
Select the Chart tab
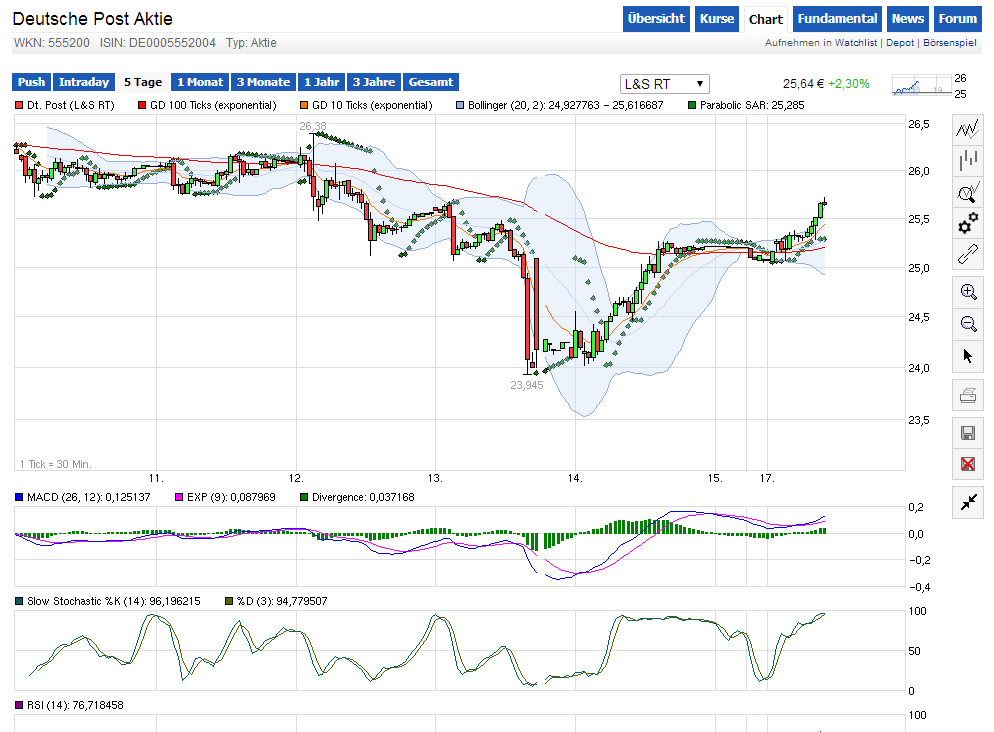[766, 20]
